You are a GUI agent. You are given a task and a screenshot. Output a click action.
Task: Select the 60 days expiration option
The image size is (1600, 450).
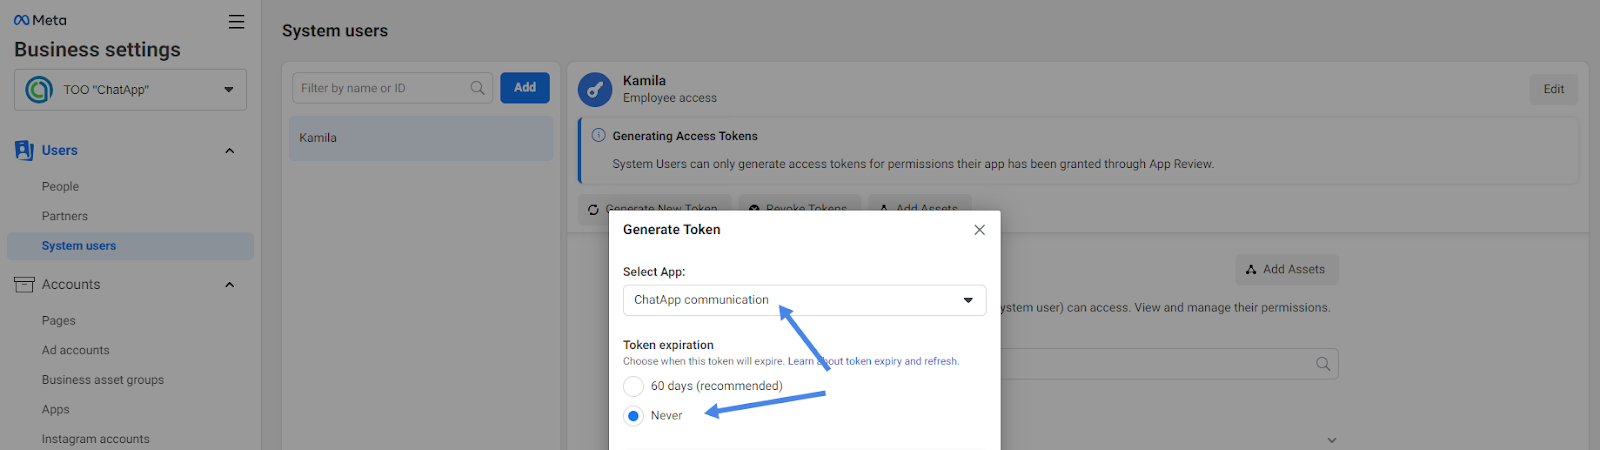633,386
